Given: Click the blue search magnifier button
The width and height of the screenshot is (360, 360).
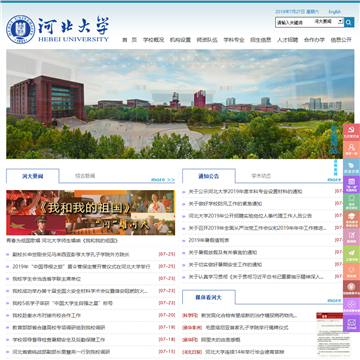Looking at the screenshot, I should (x=349, y=22).
